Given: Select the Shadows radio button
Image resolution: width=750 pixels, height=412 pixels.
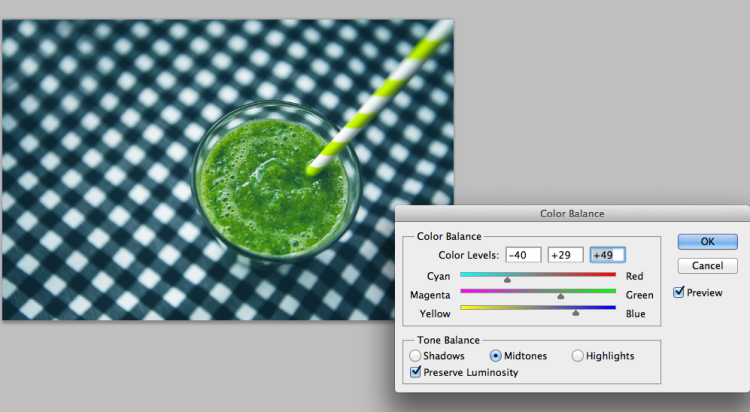Looking at the screenshot, I should click(415, 356).
